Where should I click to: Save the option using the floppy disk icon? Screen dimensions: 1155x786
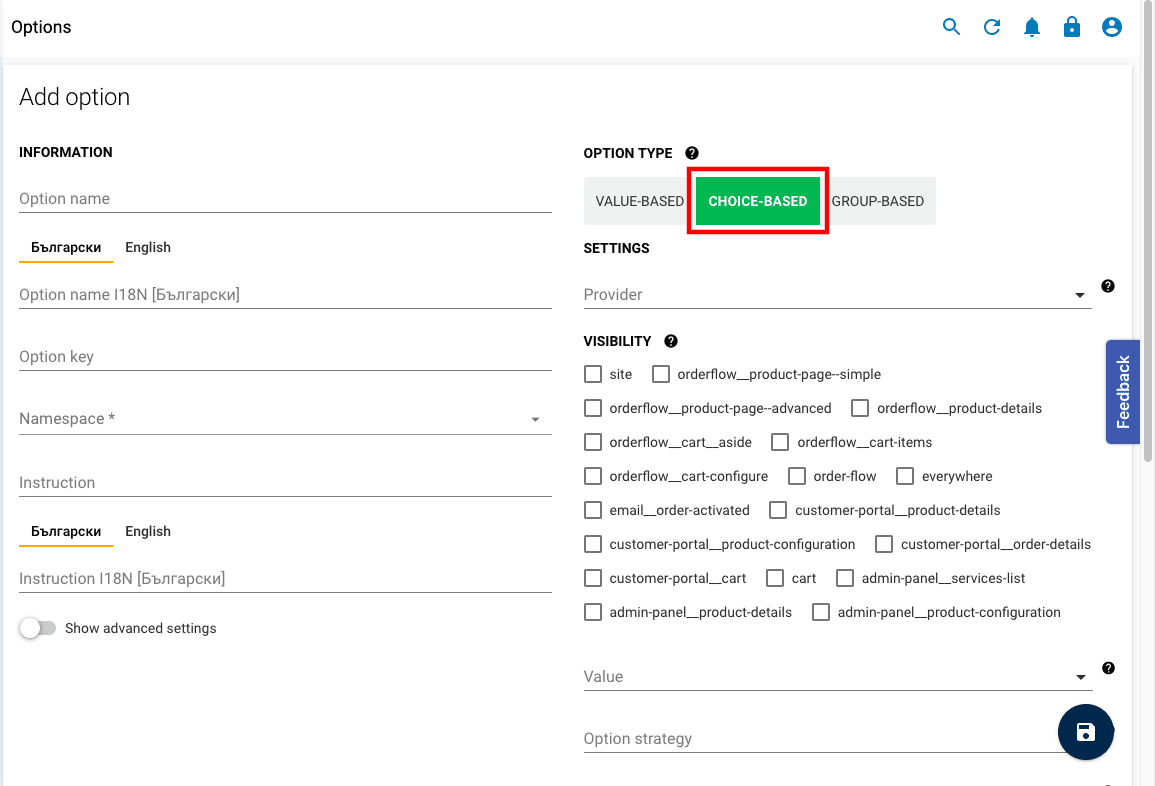point(1085,732)
